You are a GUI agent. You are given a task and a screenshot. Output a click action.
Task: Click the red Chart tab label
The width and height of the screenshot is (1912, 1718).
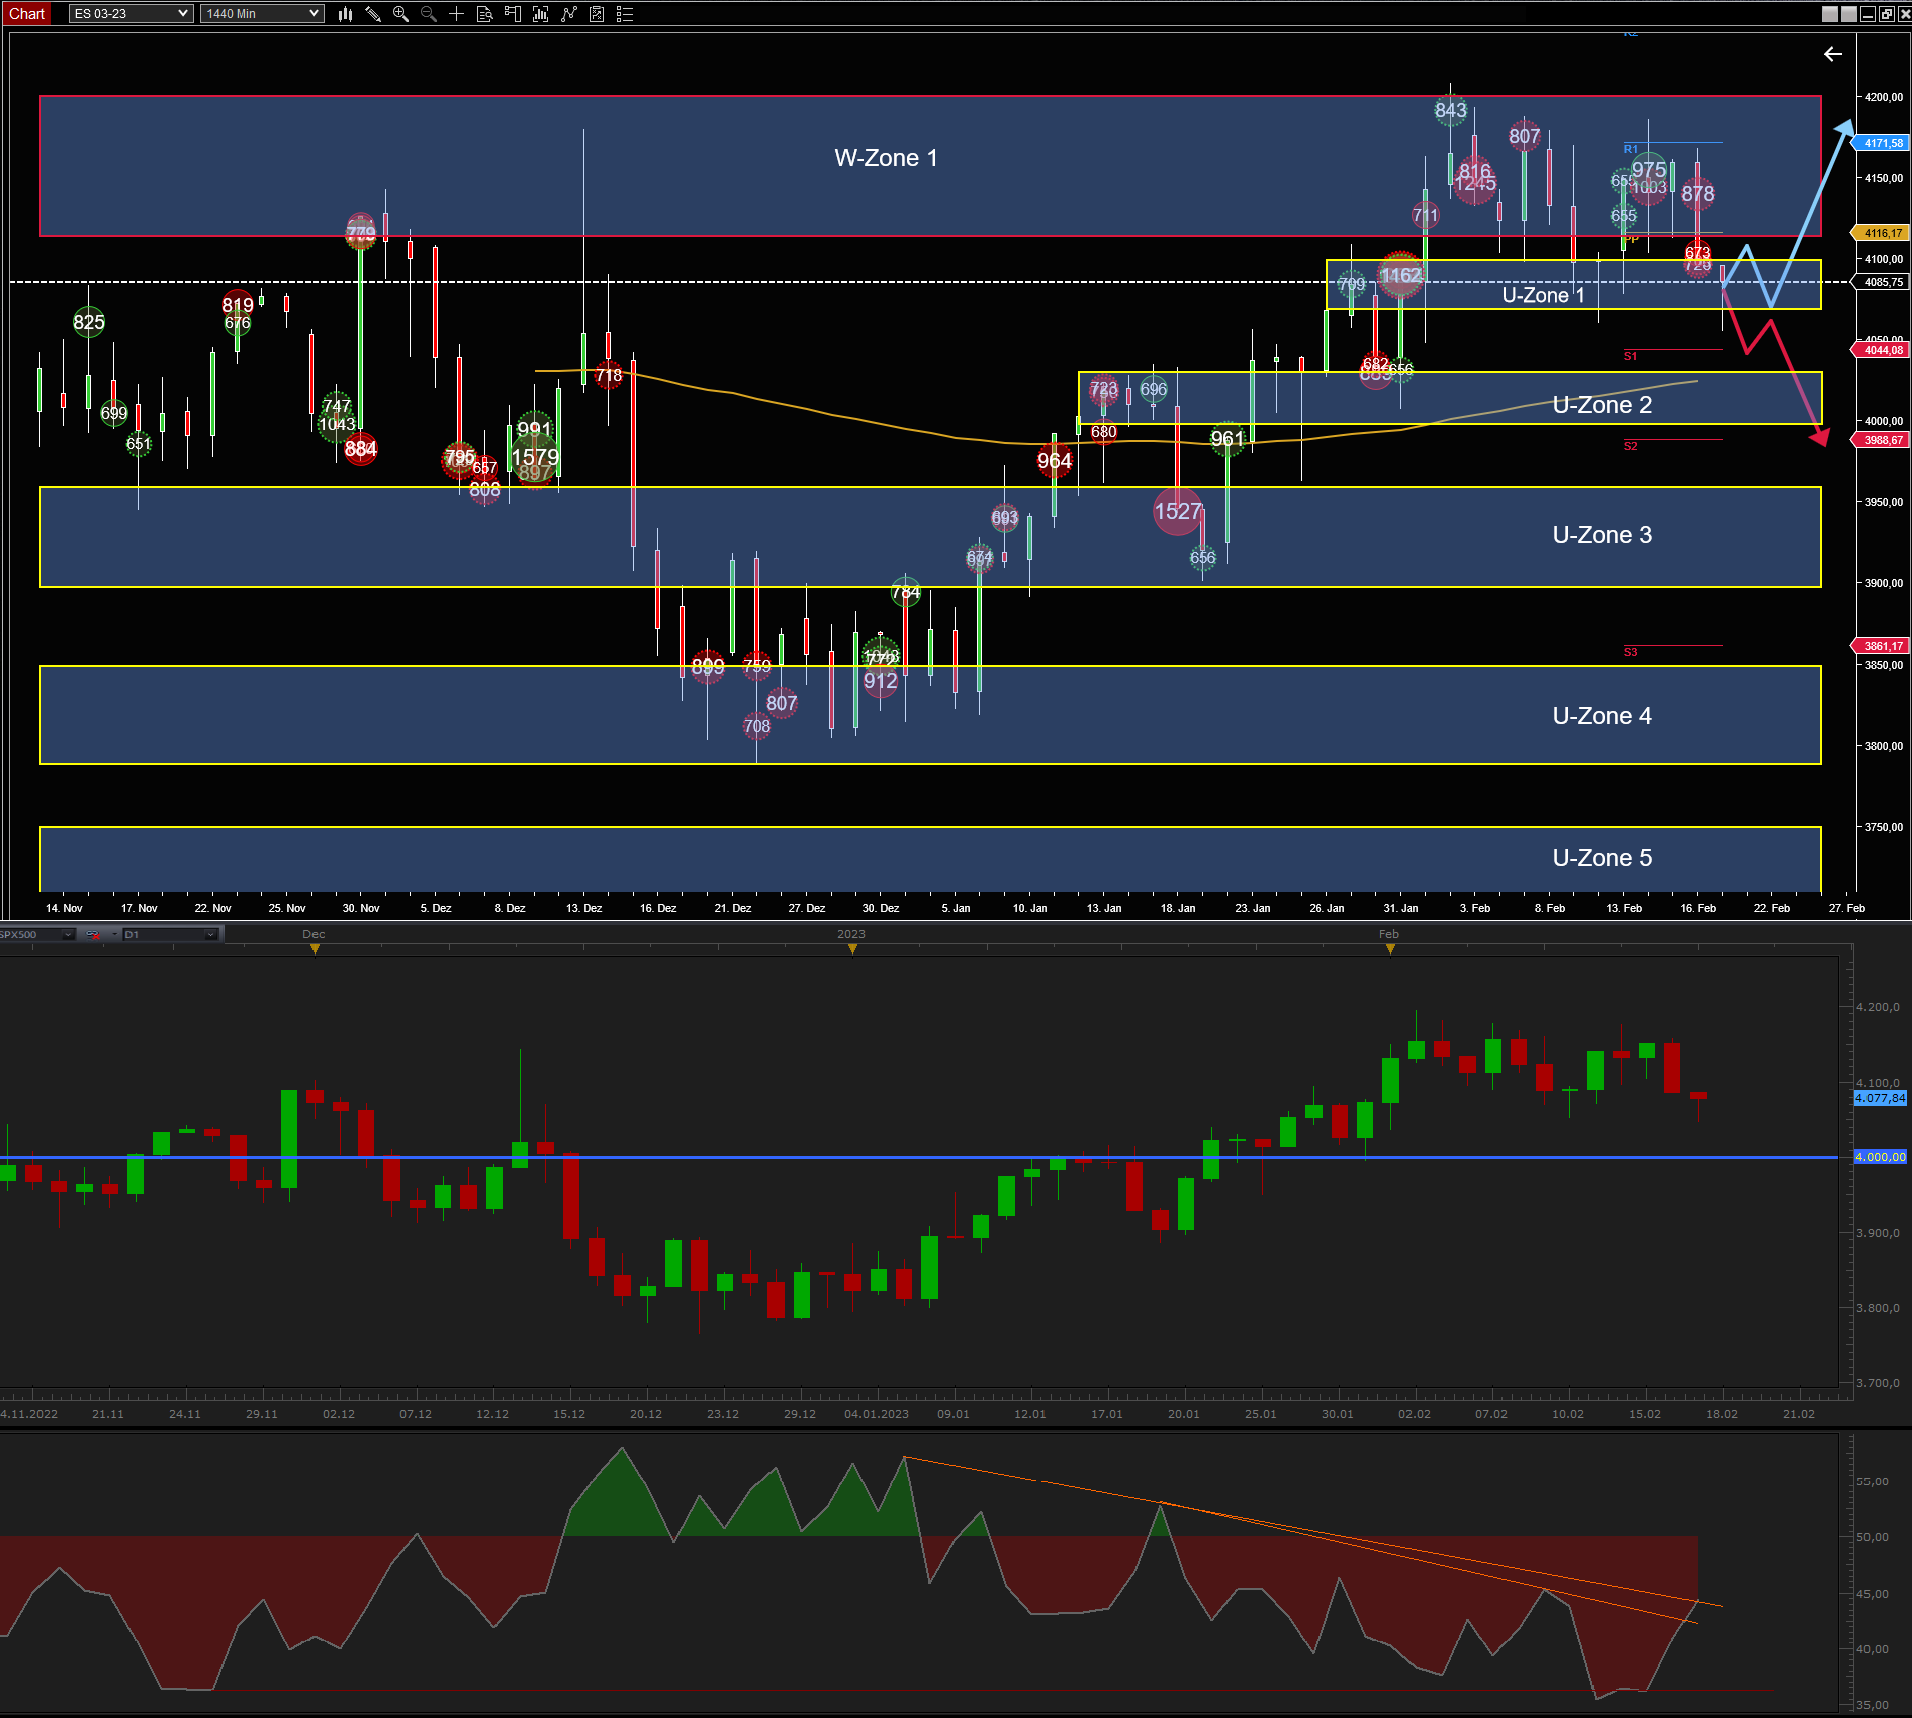pos(27,13)
